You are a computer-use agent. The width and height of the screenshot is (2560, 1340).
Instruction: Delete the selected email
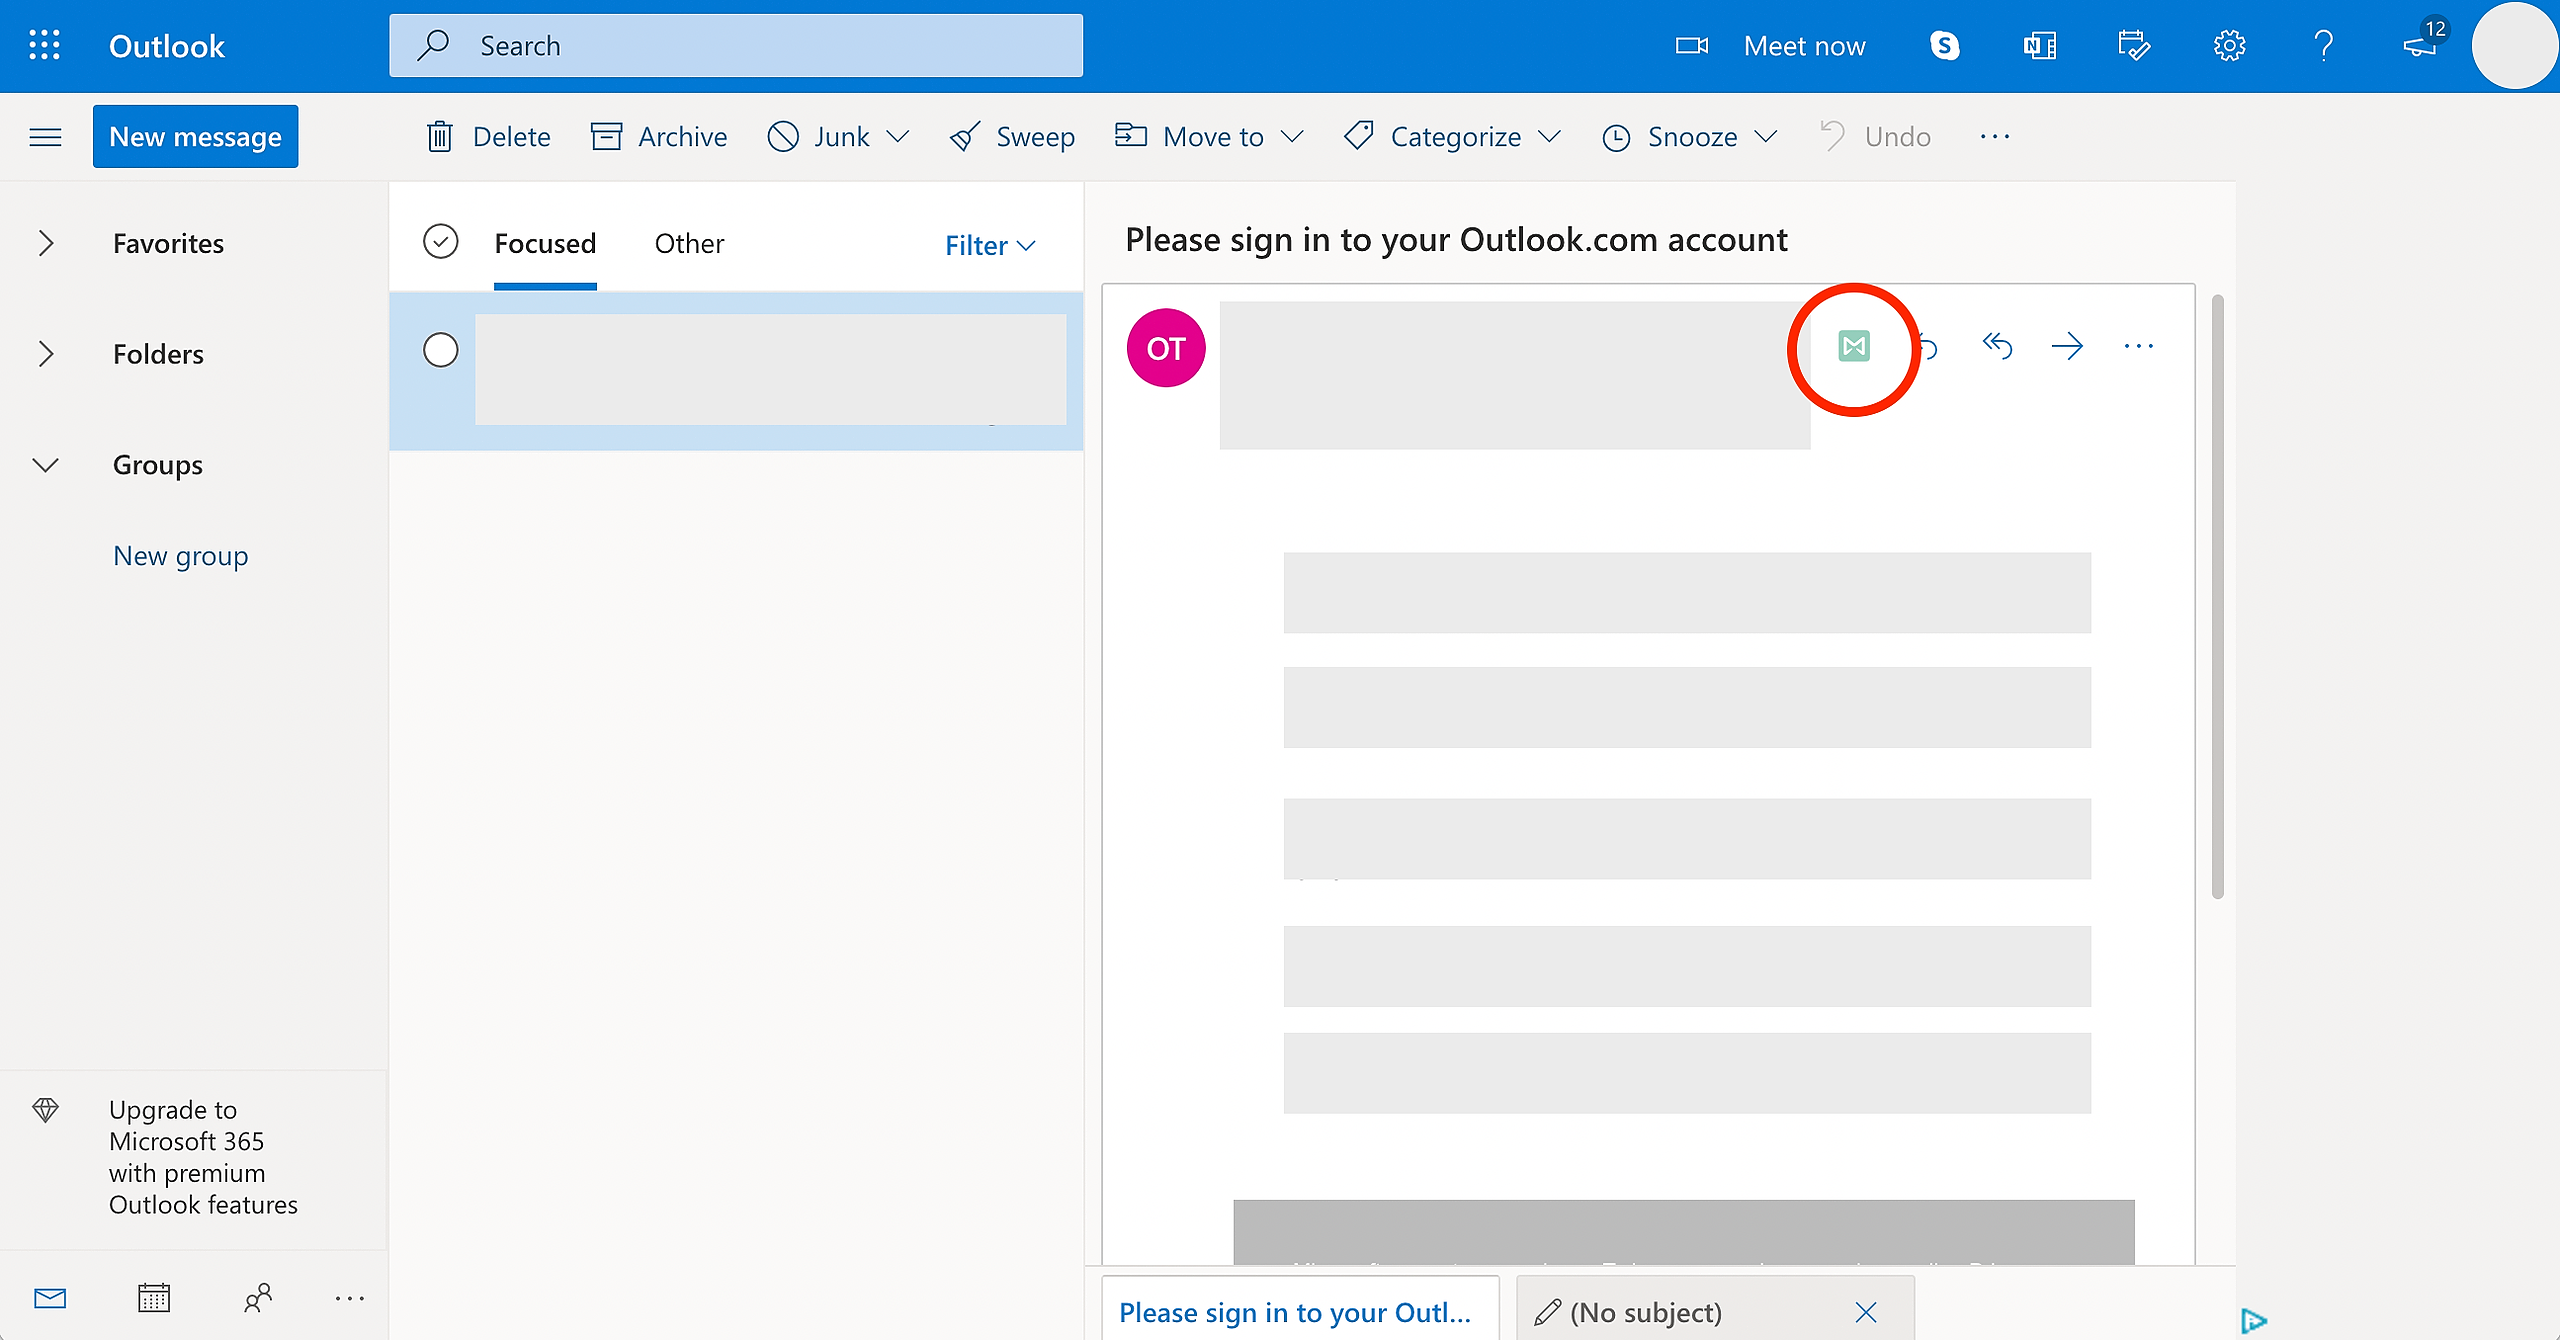[488, 137]
